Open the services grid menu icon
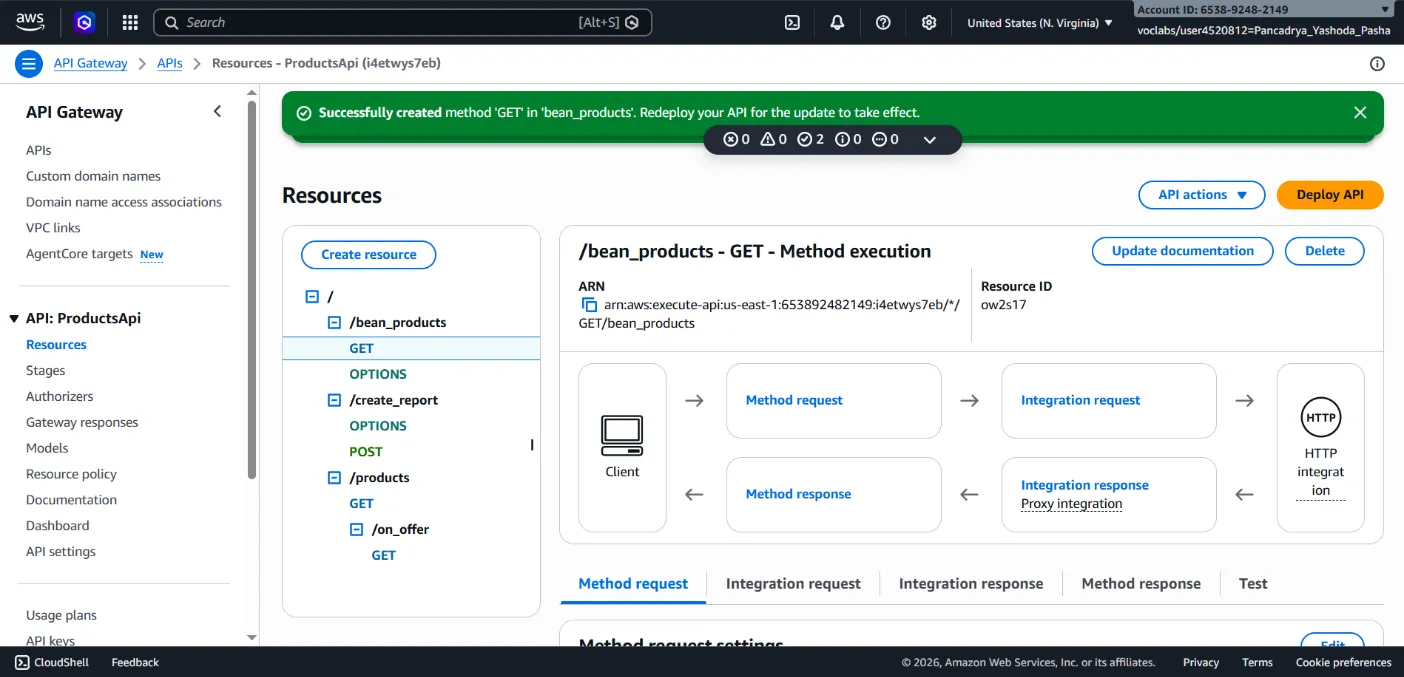1404x677 pixels. click(130, 22)
